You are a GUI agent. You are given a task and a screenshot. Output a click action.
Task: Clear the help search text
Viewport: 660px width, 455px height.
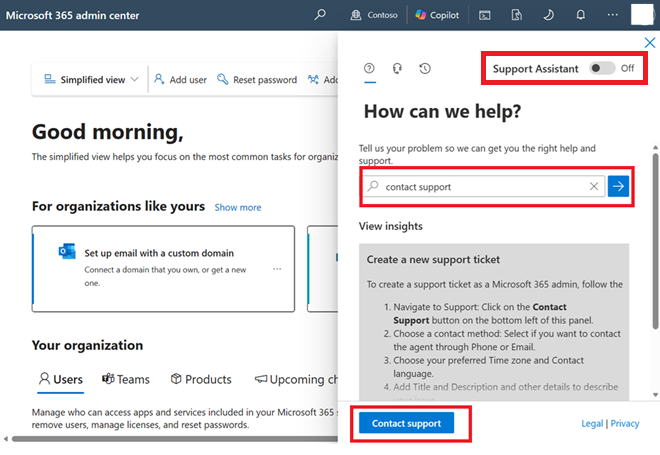coord(593,186)
